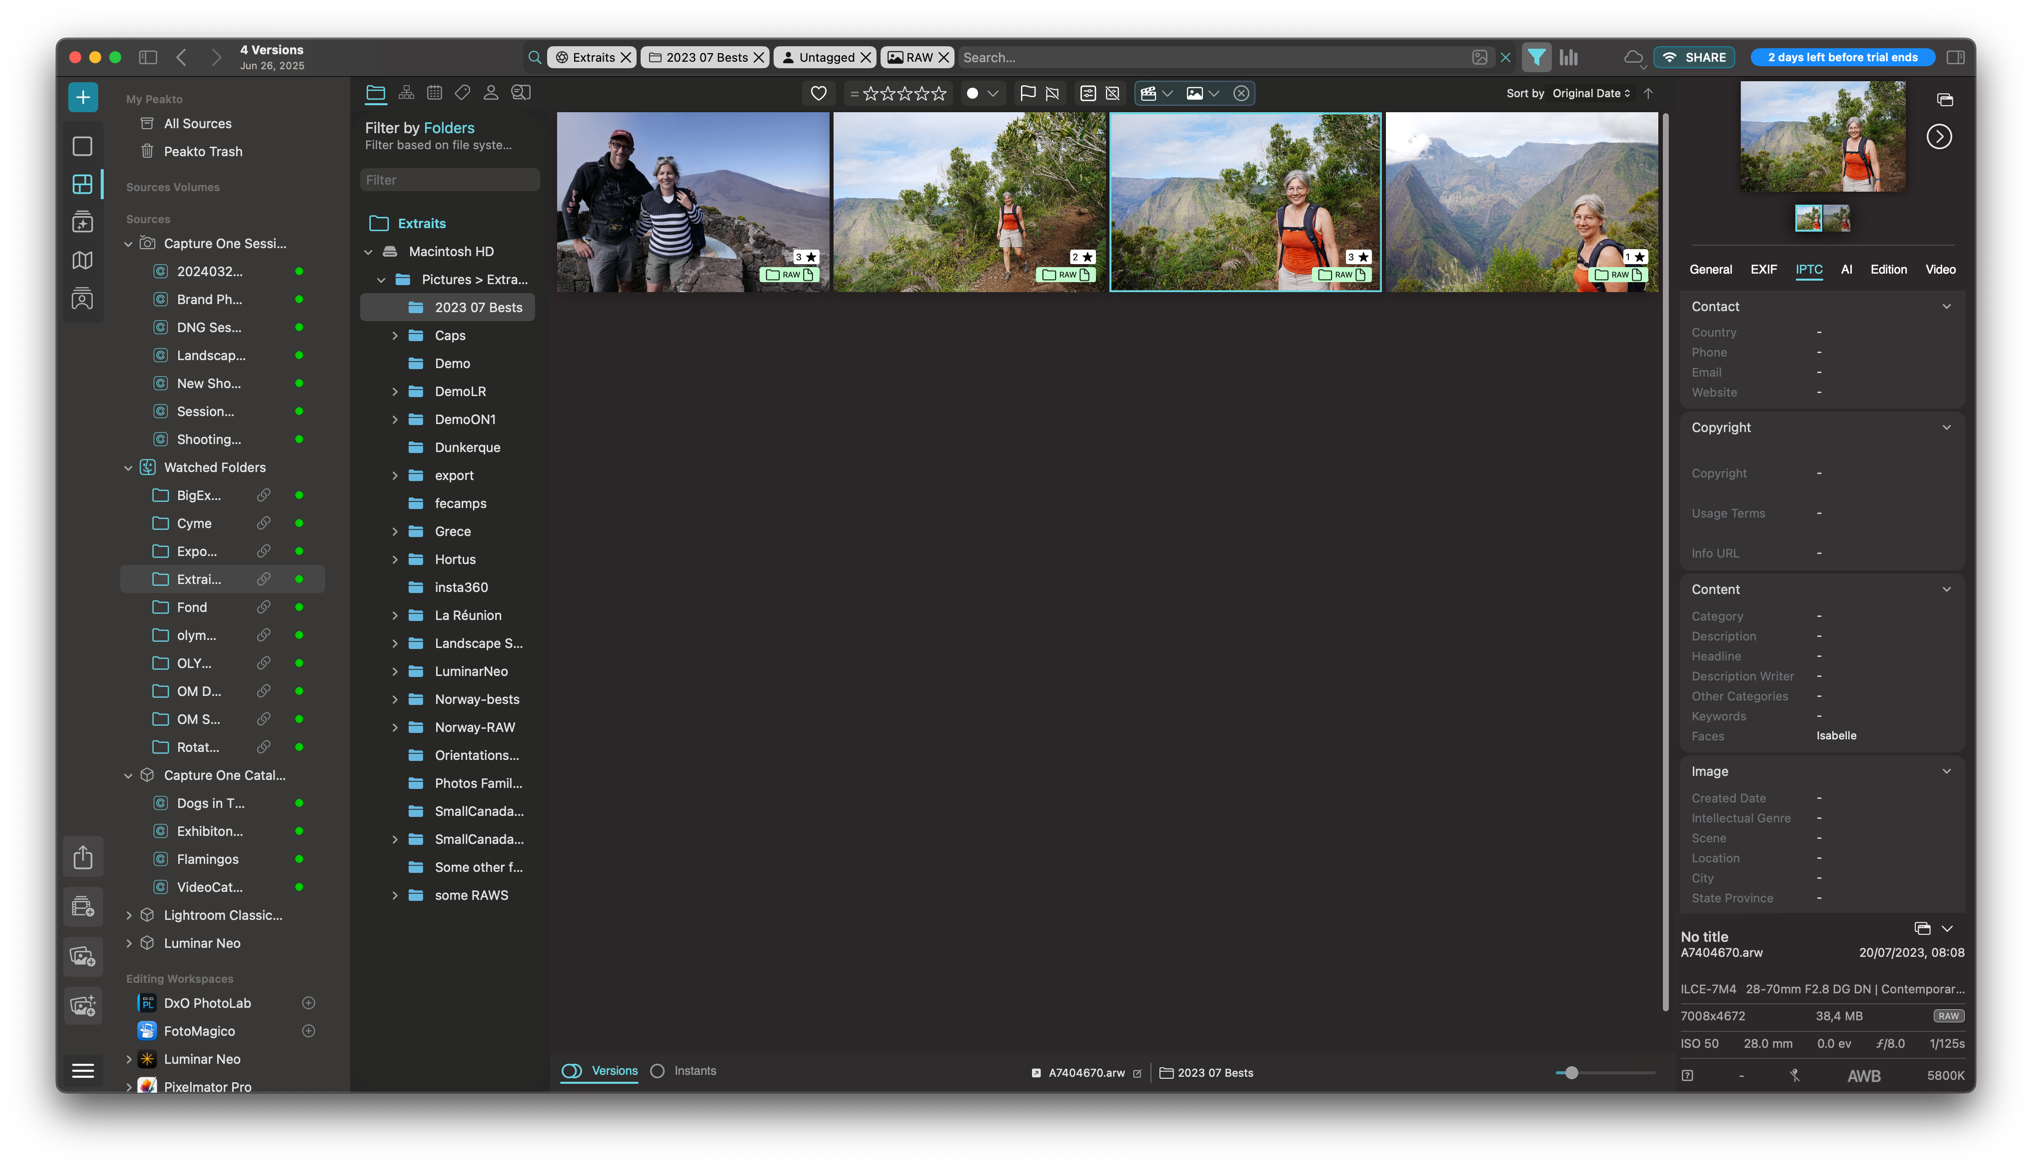Image resolution: width=2032 pixels, height=1167 pixels.
Task: Click the edited photos filter icon
Action: 1088,93
